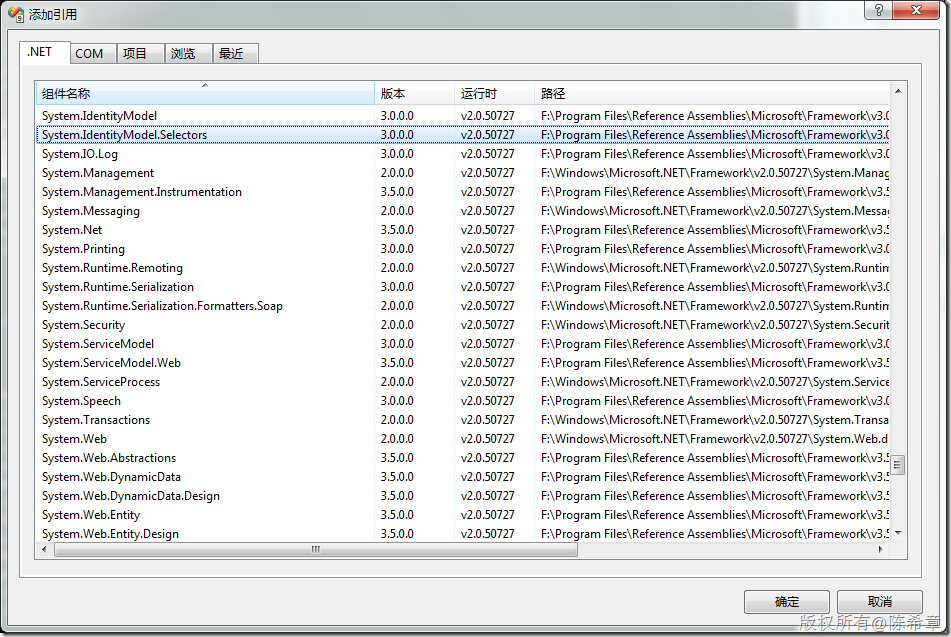Screen dimensions: 951x637
Task: Sort by 运行时 column header
Action: tap(494, 93)
